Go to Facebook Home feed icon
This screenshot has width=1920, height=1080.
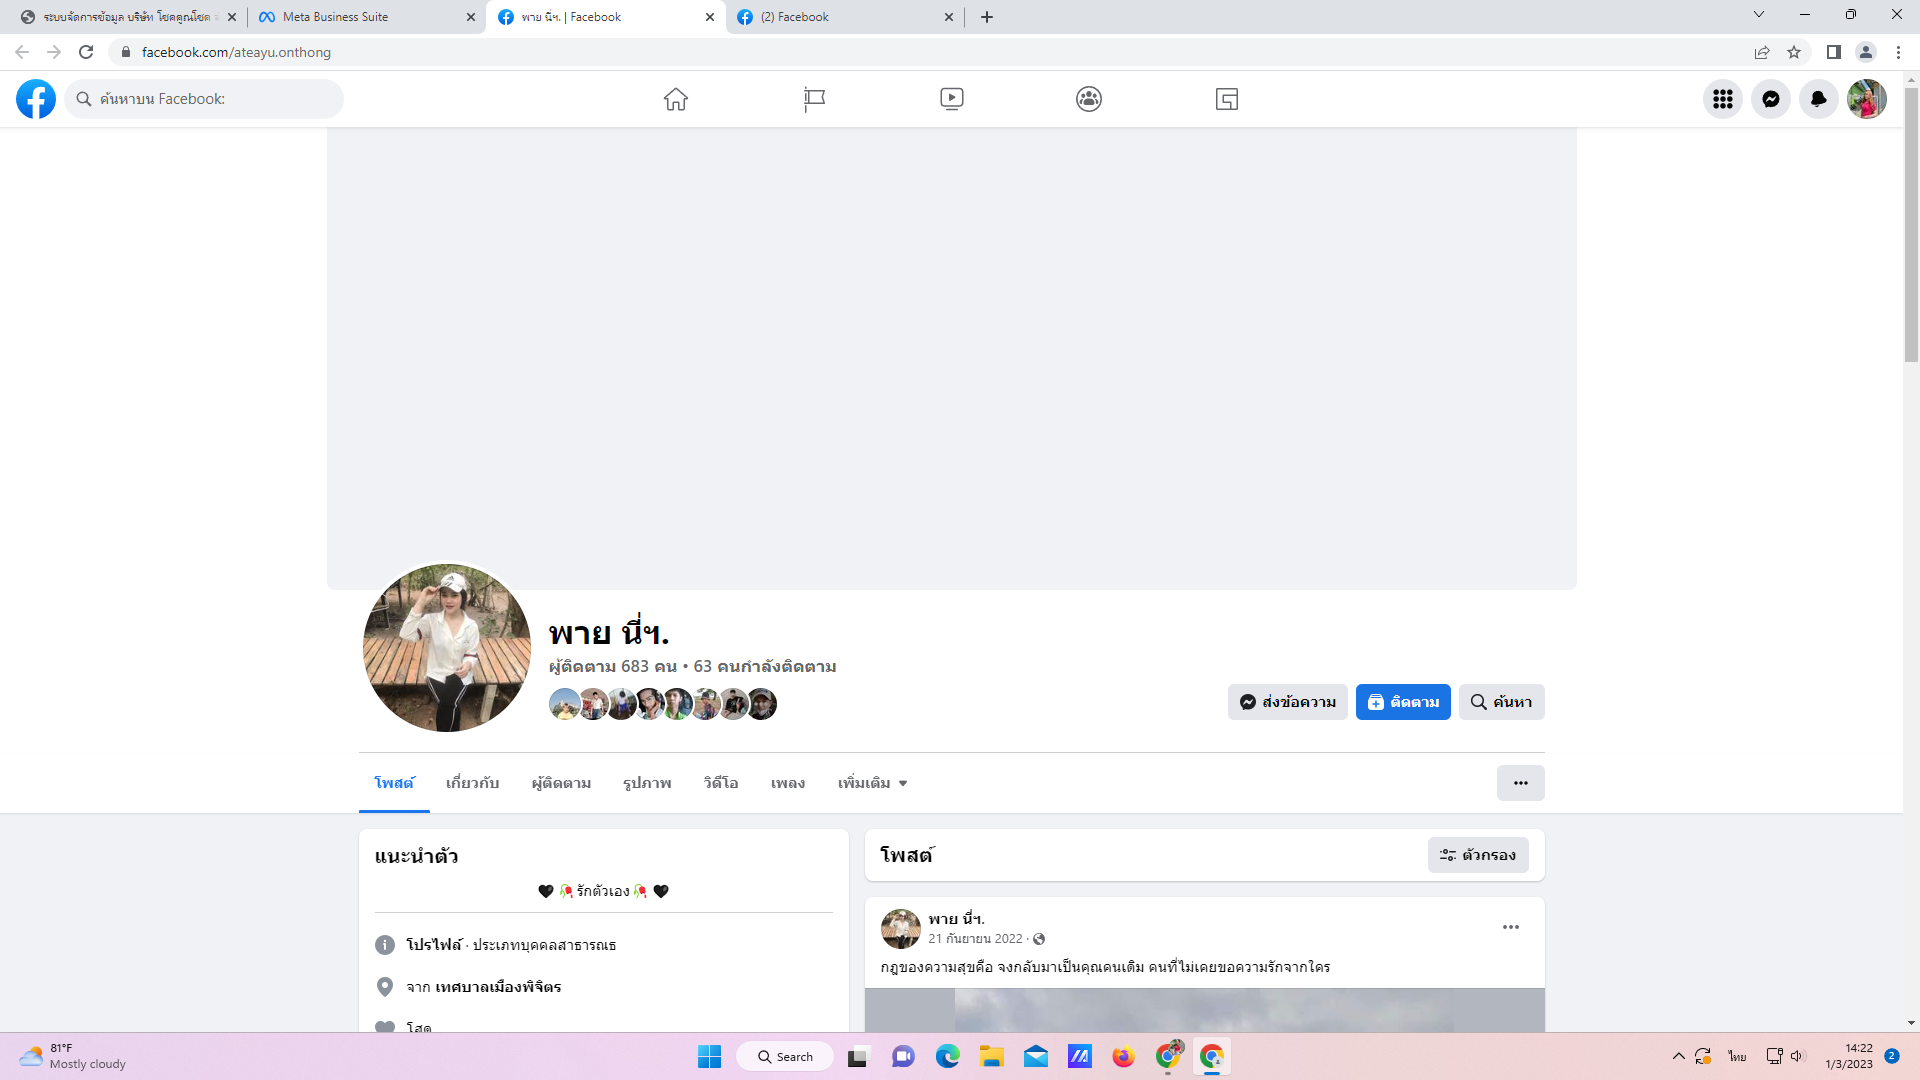676,99
